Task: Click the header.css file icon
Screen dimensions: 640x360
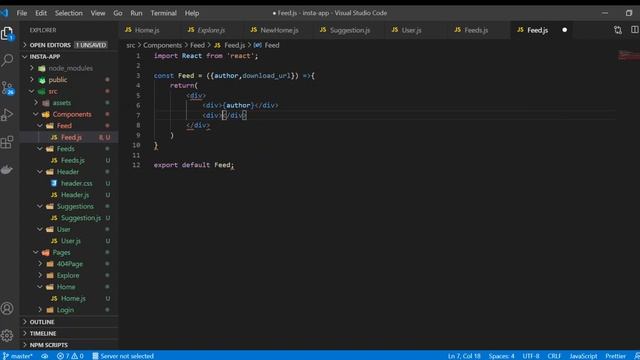Action: click(x=54, y=183)
